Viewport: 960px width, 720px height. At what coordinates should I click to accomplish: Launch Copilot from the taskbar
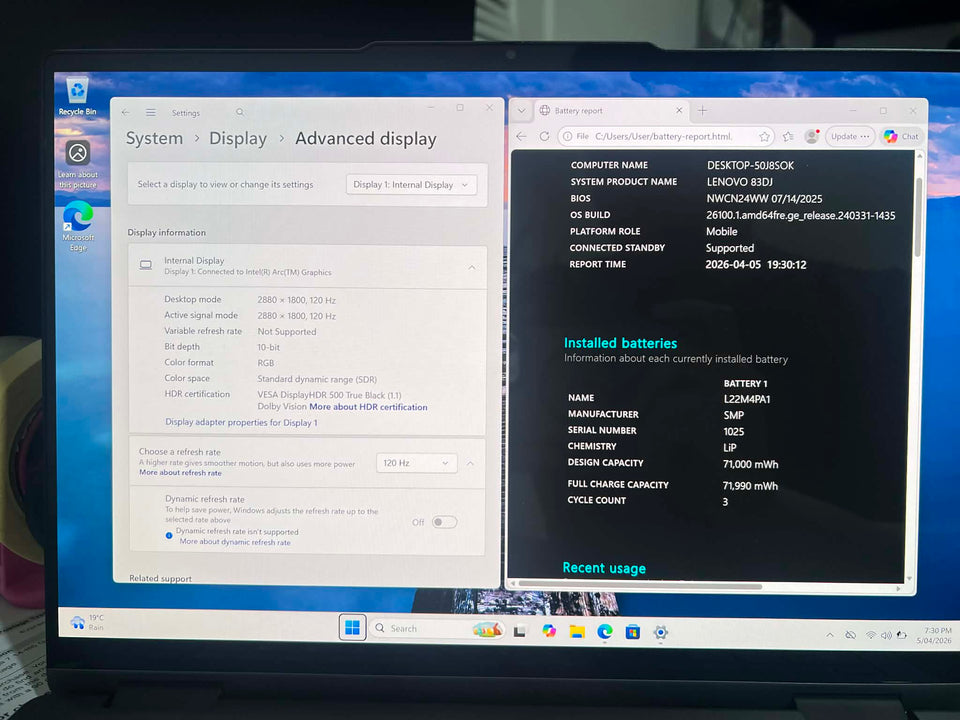click(549, 631)
